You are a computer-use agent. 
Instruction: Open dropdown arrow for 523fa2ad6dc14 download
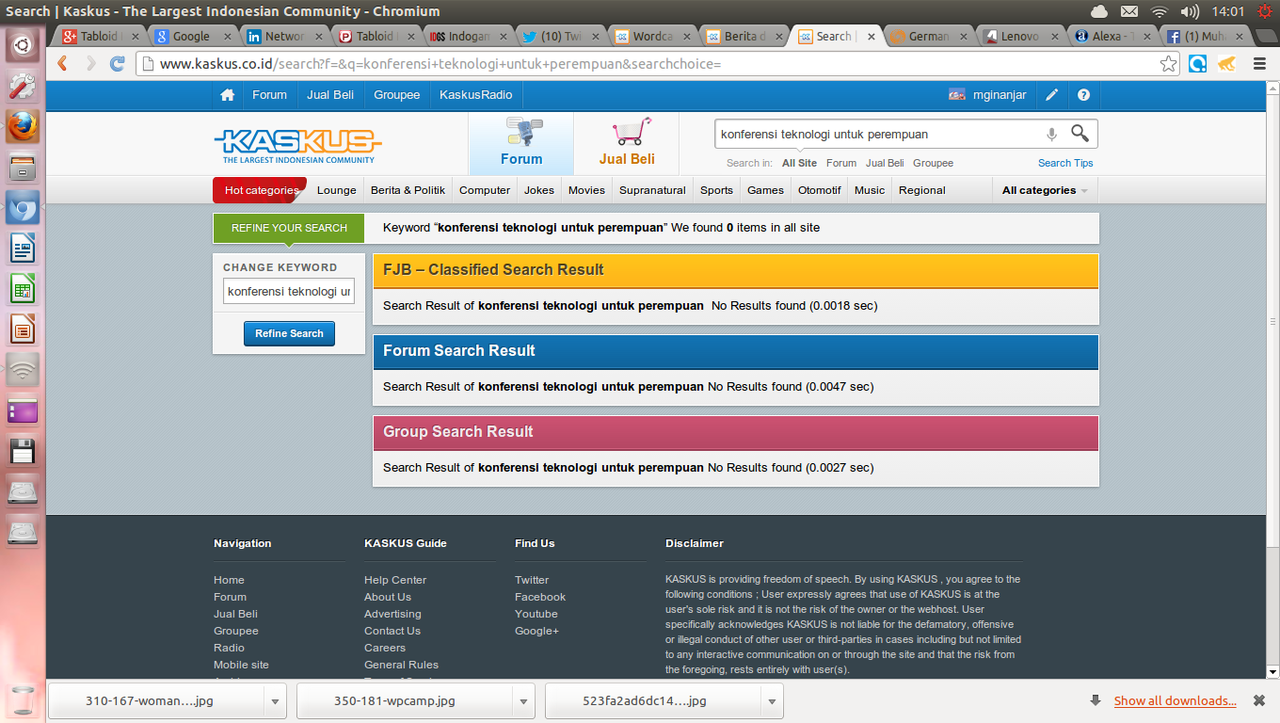click(x=771, y=701)
